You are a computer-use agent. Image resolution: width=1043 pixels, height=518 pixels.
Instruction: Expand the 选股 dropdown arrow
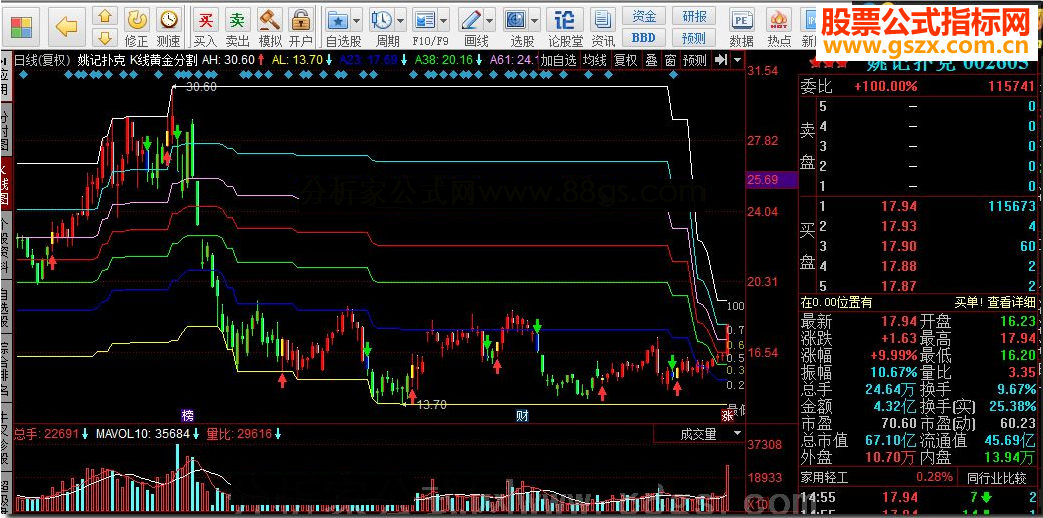[533, 20]
